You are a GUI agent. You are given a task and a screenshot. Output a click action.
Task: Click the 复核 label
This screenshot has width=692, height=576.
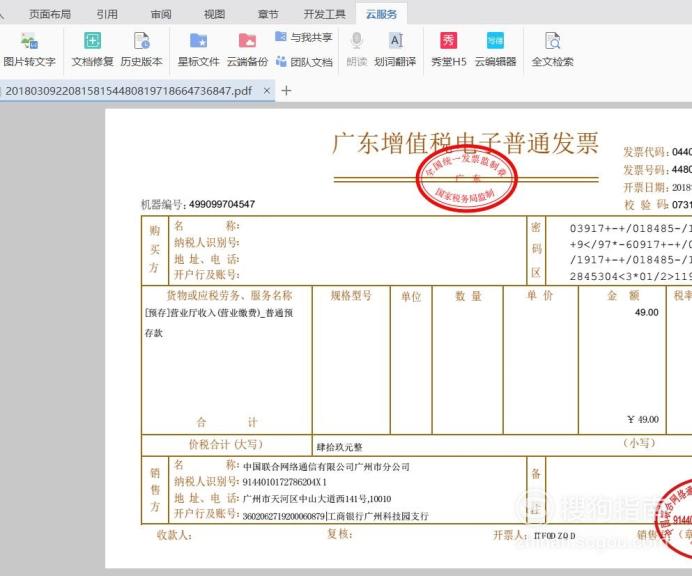(339, 534)
